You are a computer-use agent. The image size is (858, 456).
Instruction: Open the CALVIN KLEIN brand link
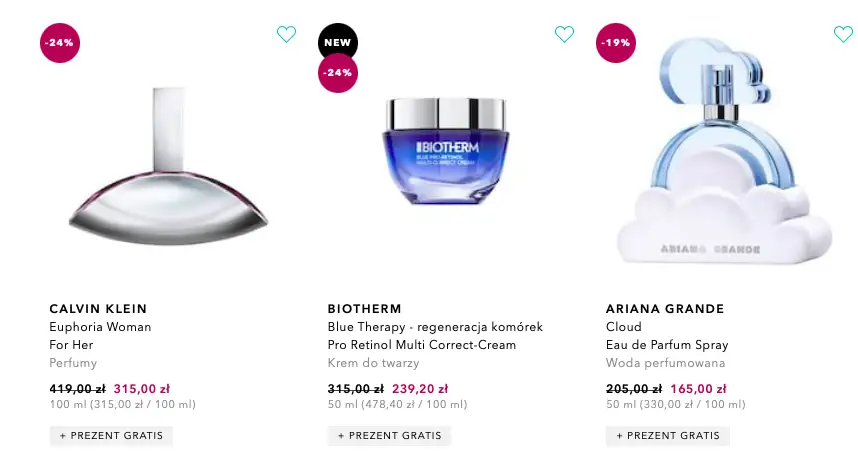pos(98,309)
